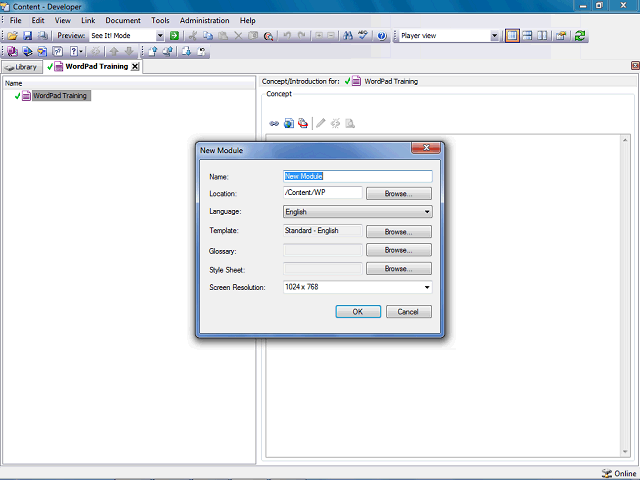Expand the question mark link dropdown arrow
This screenshot has width=640, height=480.
[81, 51]
